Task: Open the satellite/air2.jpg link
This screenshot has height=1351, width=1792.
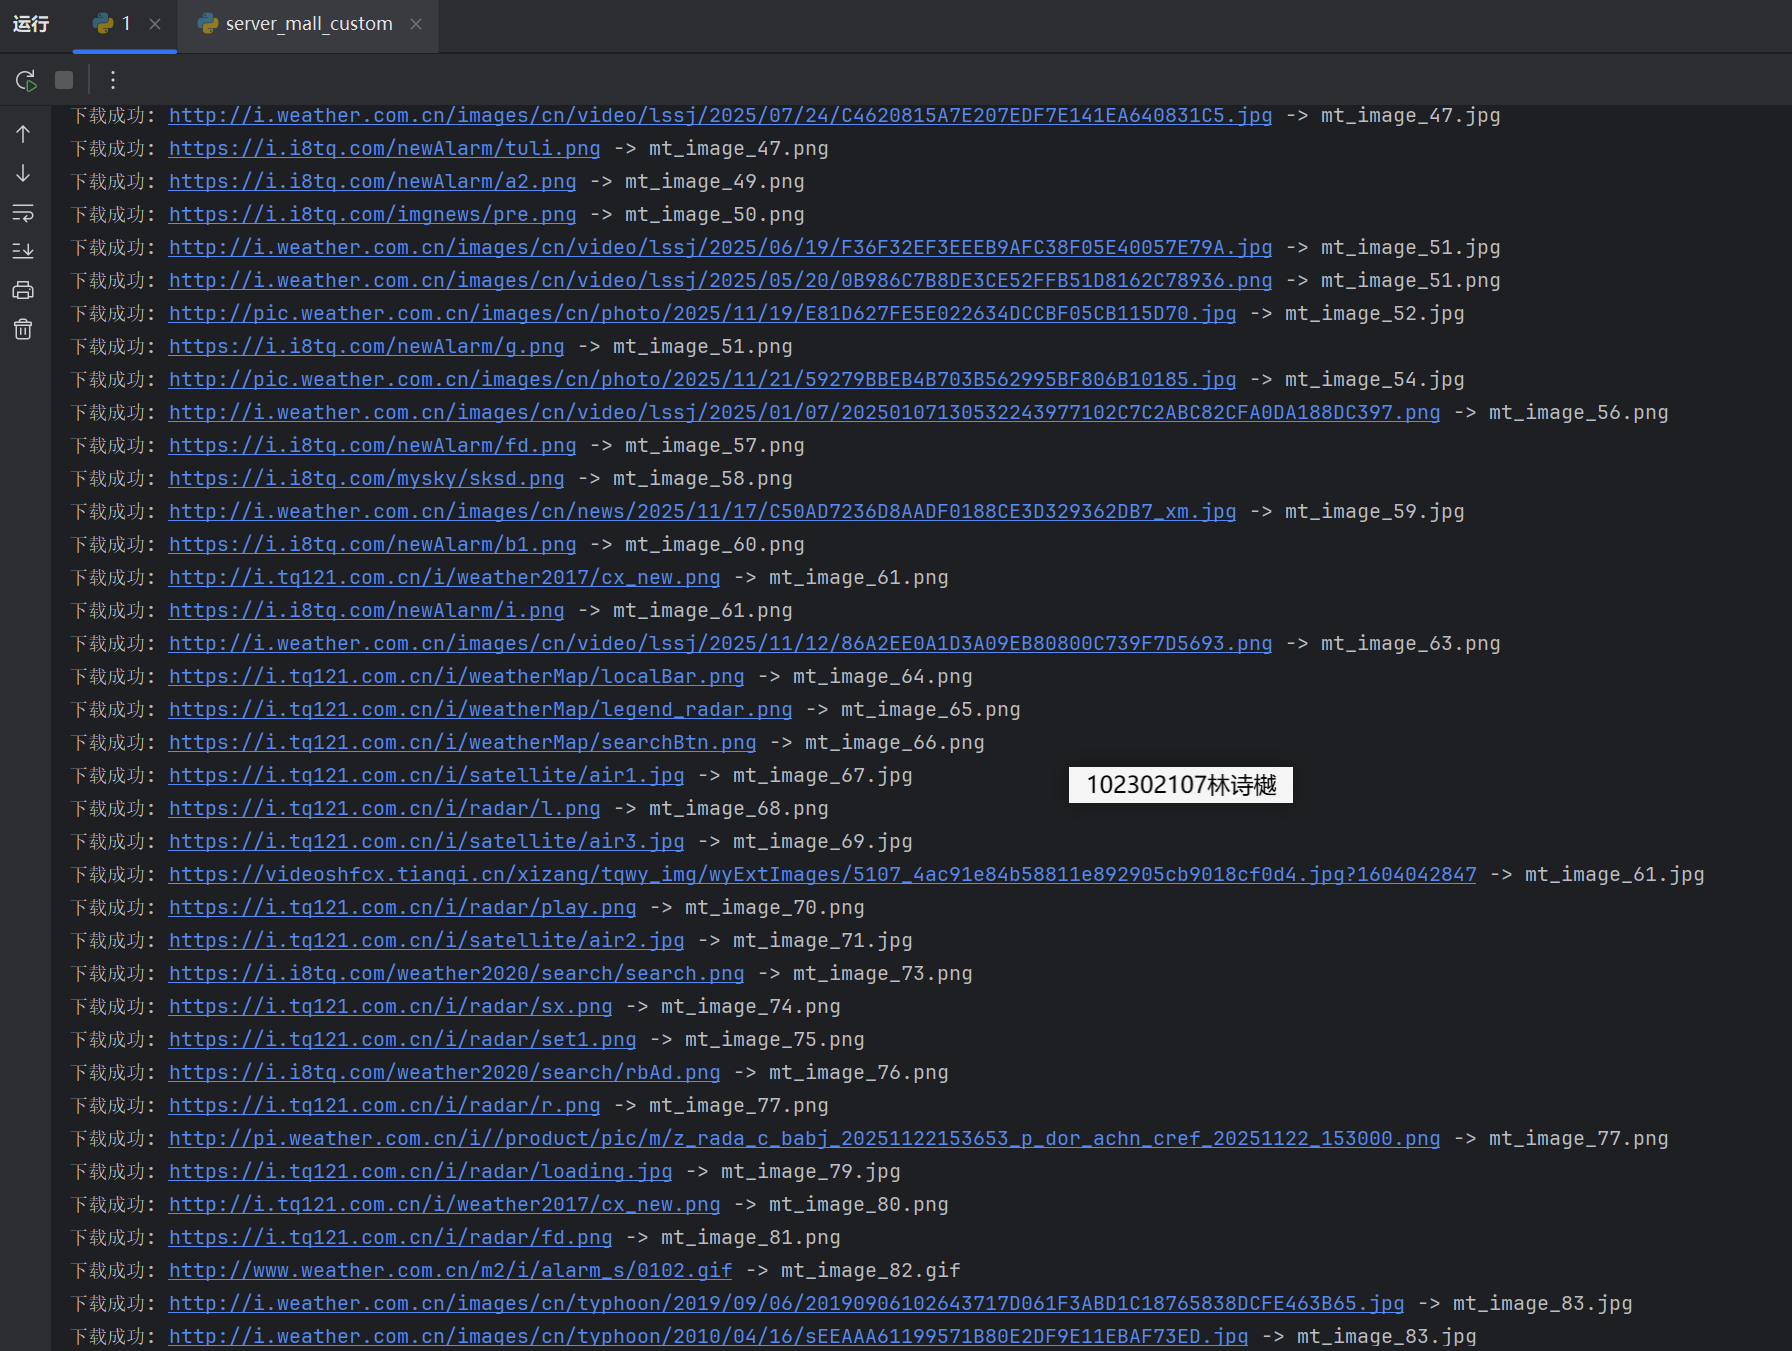Action: (x=427, y=940)
